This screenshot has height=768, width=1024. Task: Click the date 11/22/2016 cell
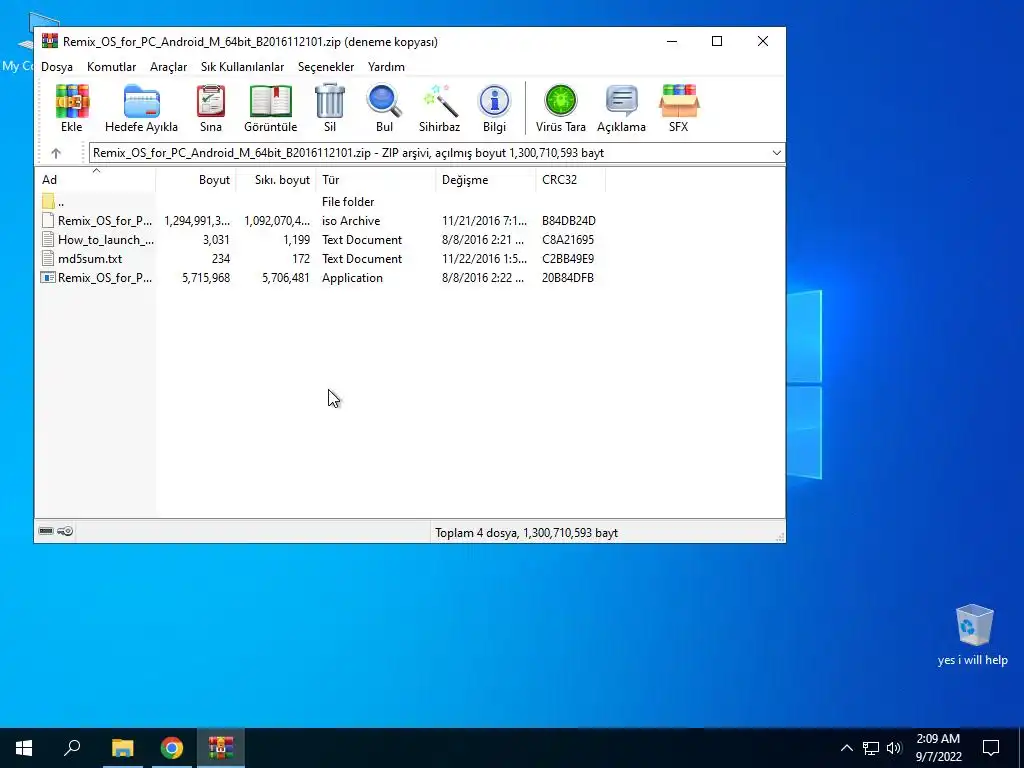pos(484,259)
